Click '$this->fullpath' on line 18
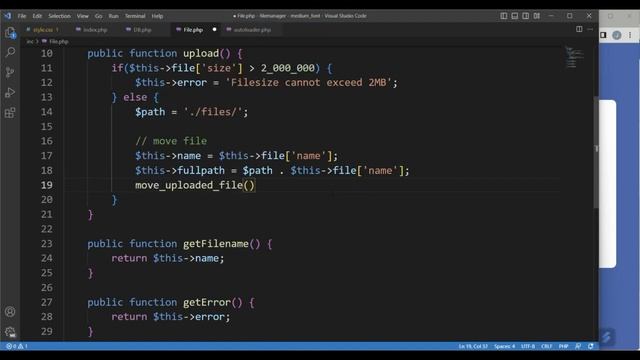This screenshot has width=640, height=360. tap(180, 170)
